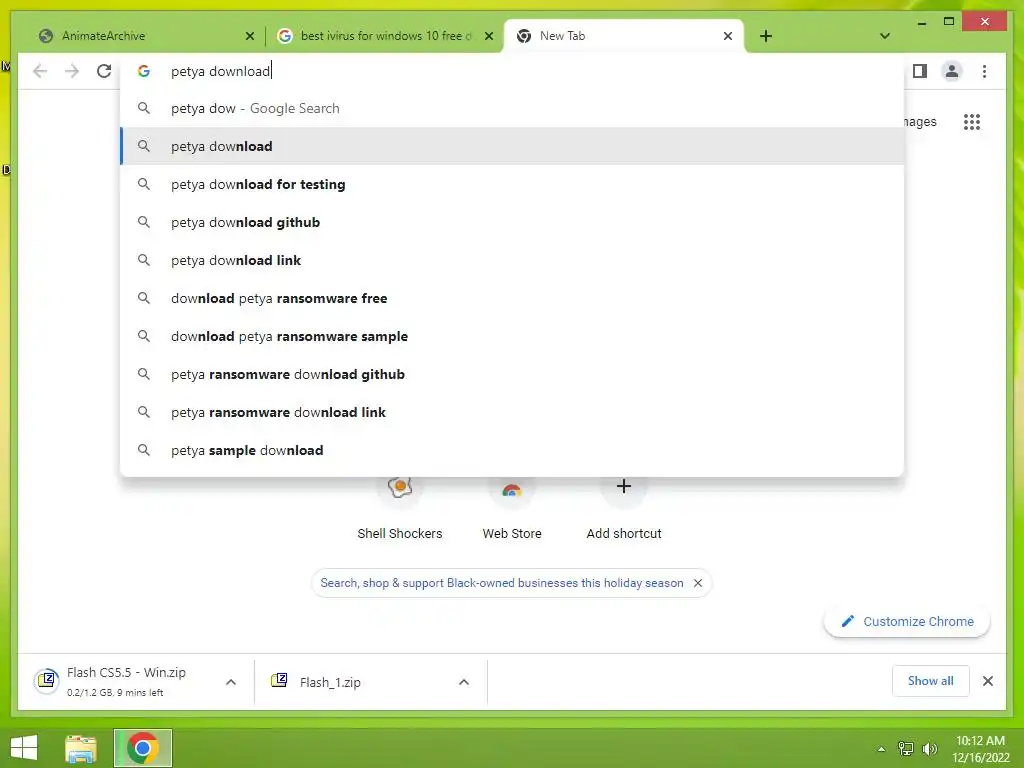
Task: Select the New Tab tab
Action: coord(624,36)
